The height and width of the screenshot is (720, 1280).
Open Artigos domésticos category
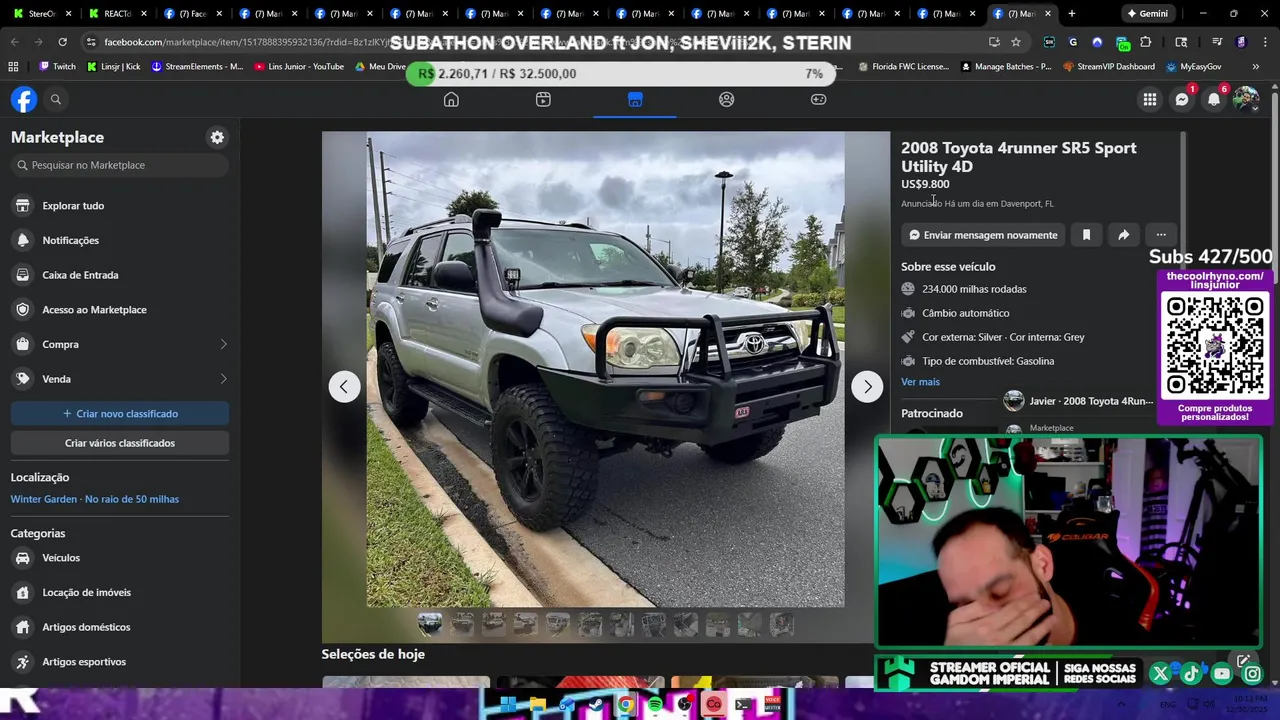pyautogui.click(x=120, y=627)
